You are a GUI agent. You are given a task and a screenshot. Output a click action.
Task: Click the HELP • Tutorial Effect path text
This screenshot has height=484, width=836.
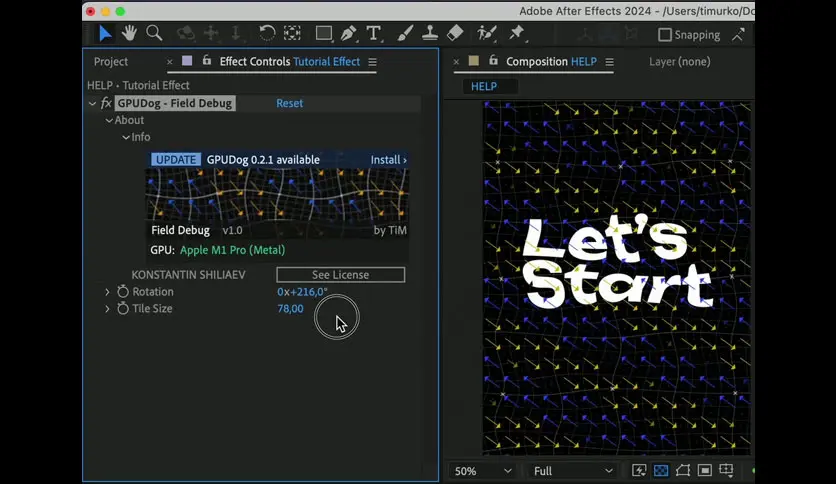[x=138, y=85]
